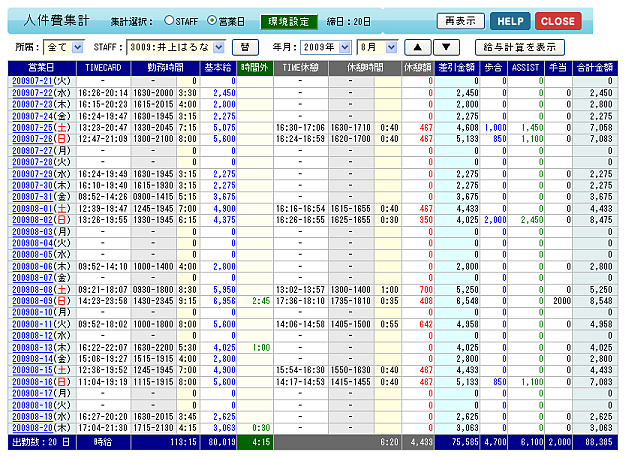Image resolution: width=626 pixels, height=458 pixels.
Task: Click basic pay 6,956 on 200908-09
Action: point(224,301)
